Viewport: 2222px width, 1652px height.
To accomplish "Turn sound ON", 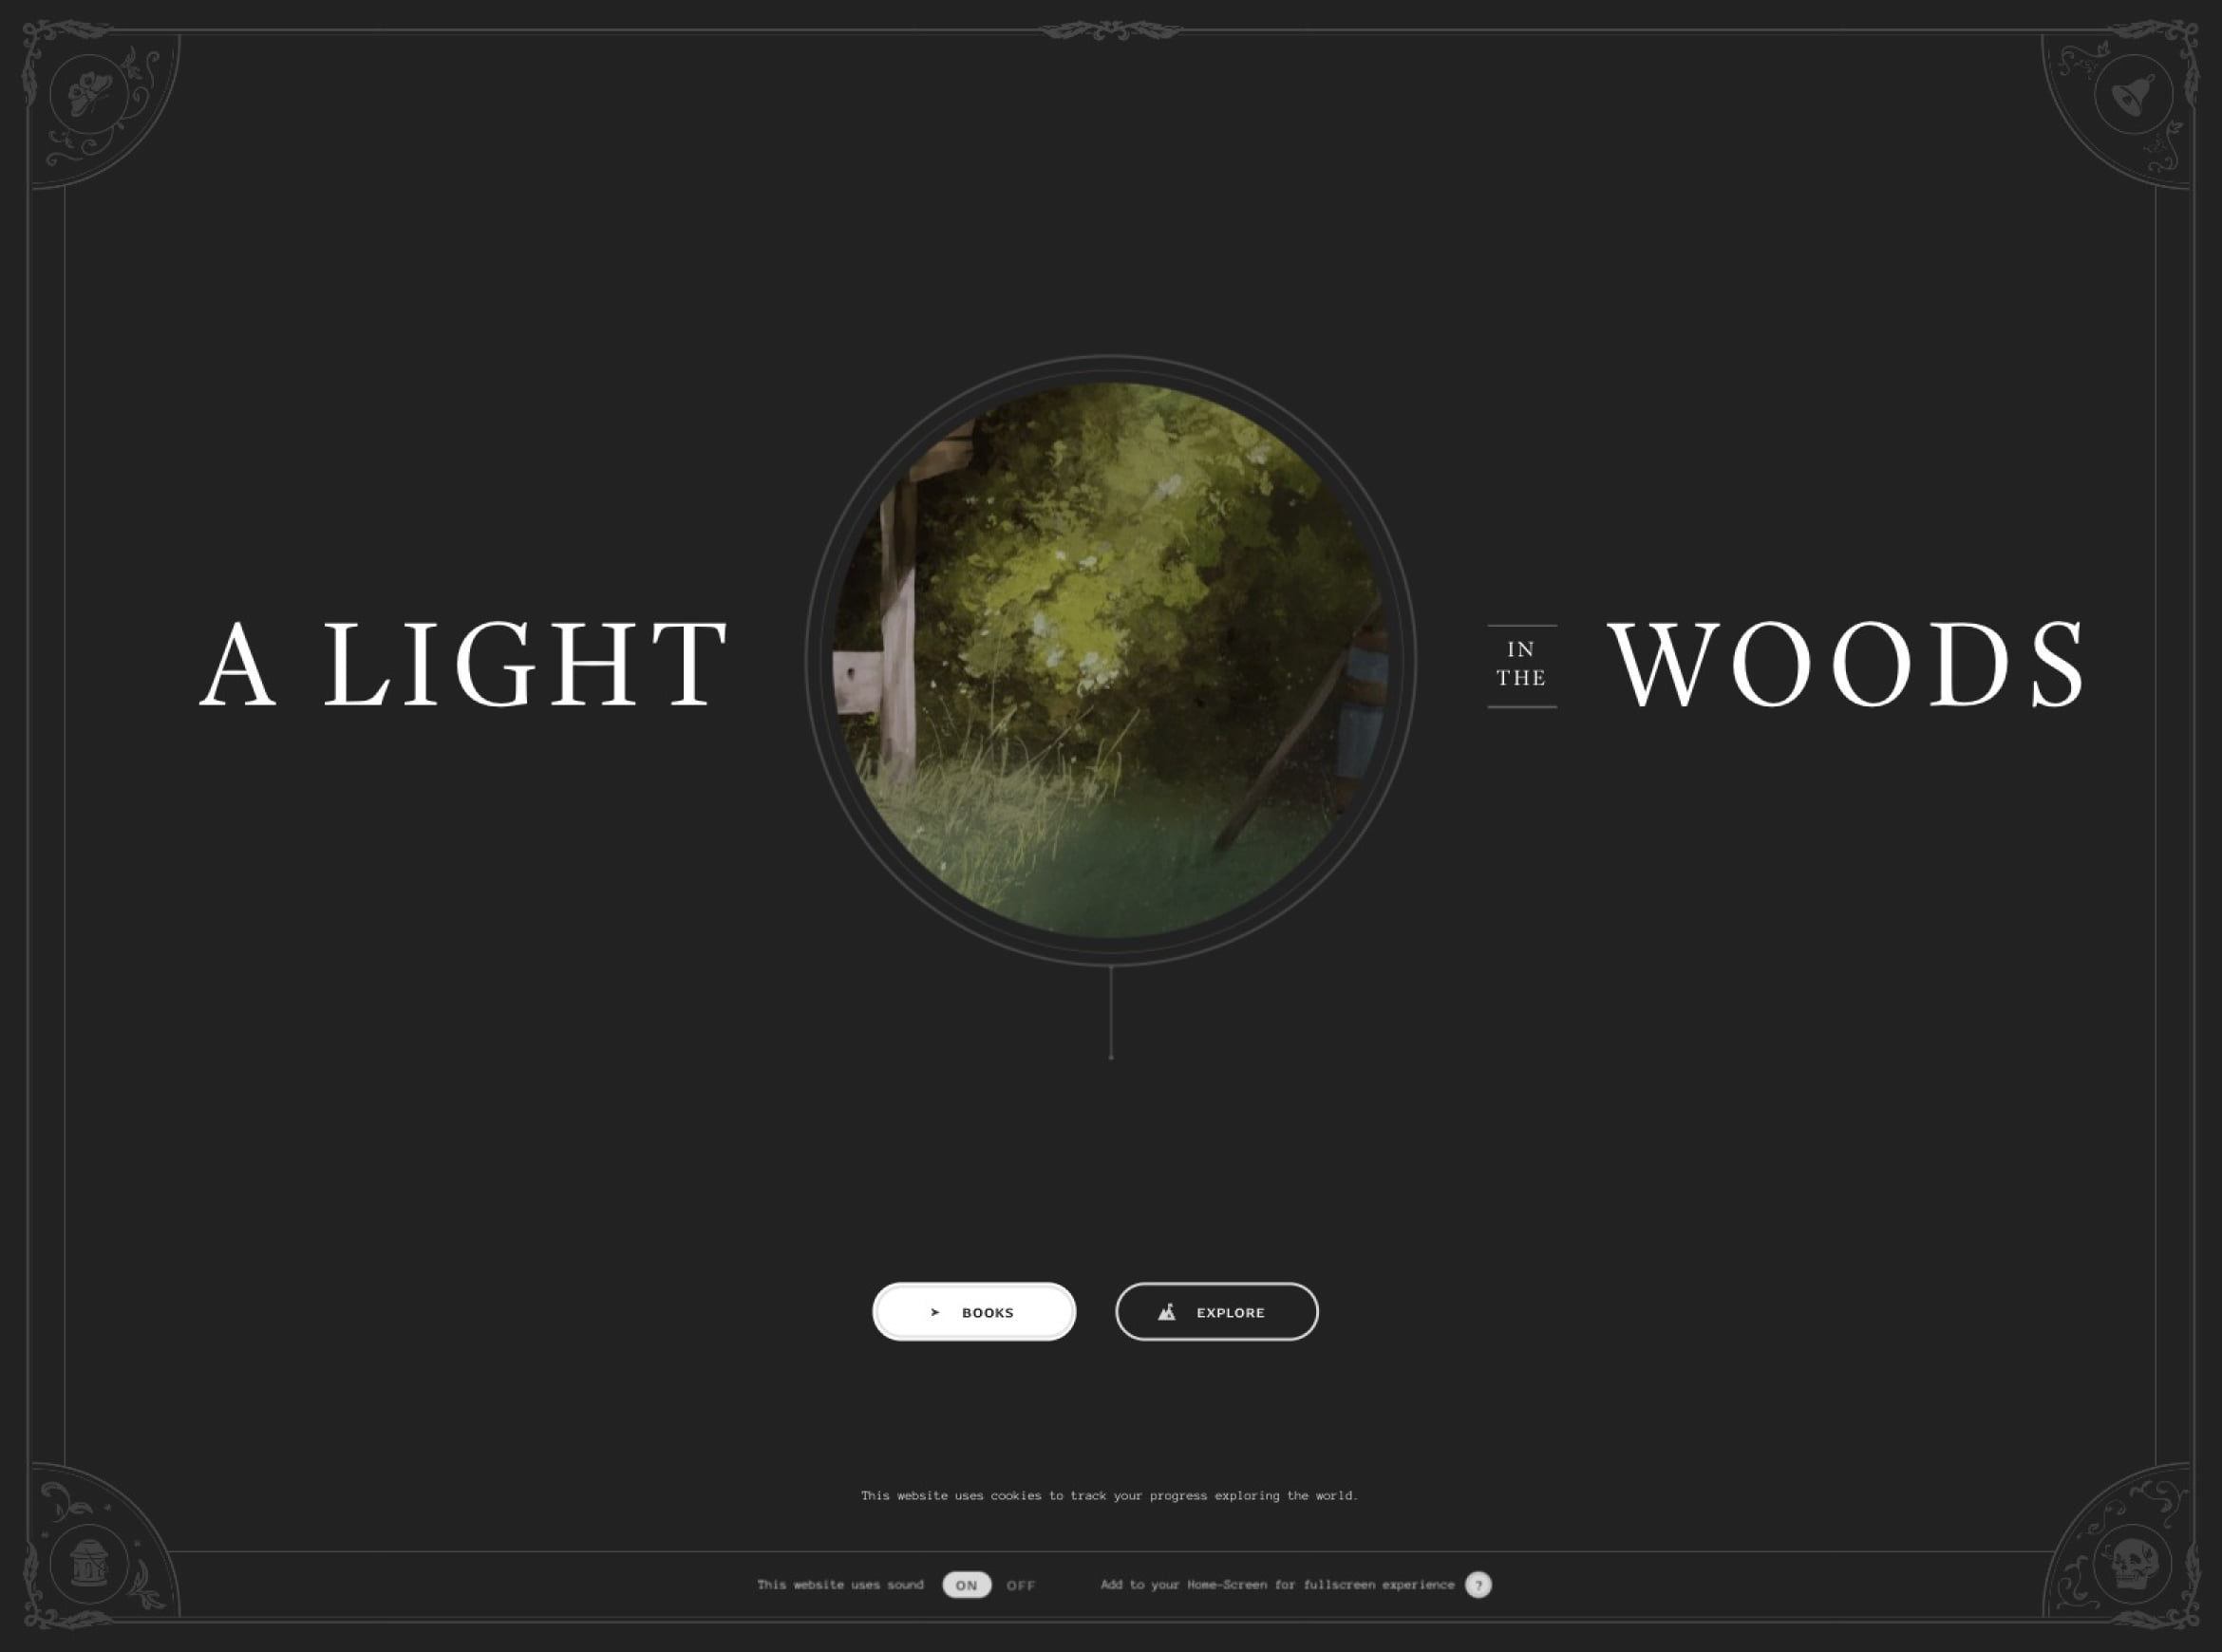I will (967, 1585).
